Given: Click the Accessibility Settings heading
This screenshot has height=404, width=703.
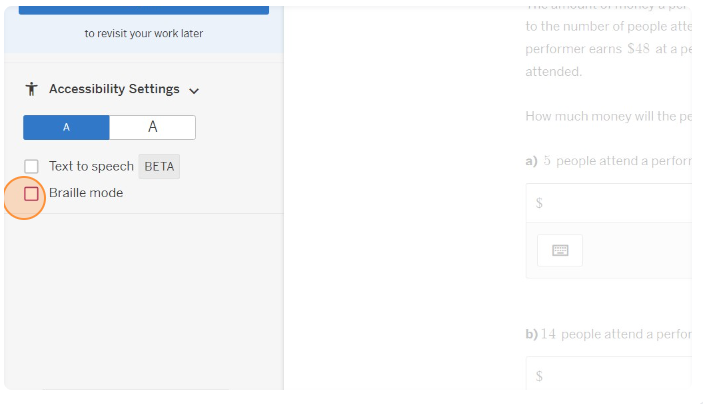Looking at the screenshot, I should coord(114,89).
